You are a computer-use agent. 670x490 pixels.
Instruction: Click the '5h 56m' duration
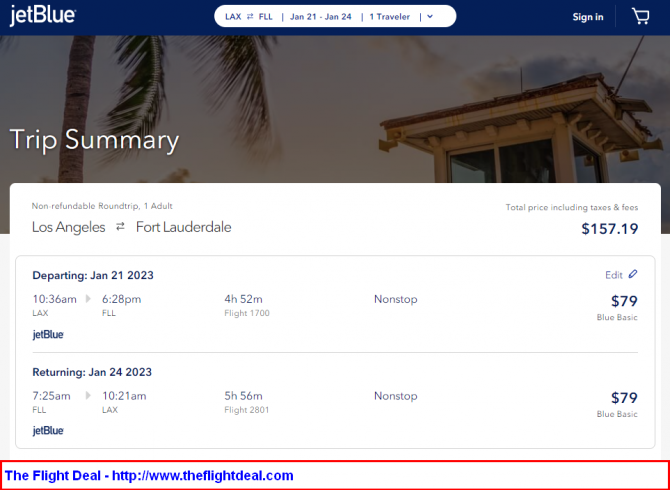click(x=244, y=396)
